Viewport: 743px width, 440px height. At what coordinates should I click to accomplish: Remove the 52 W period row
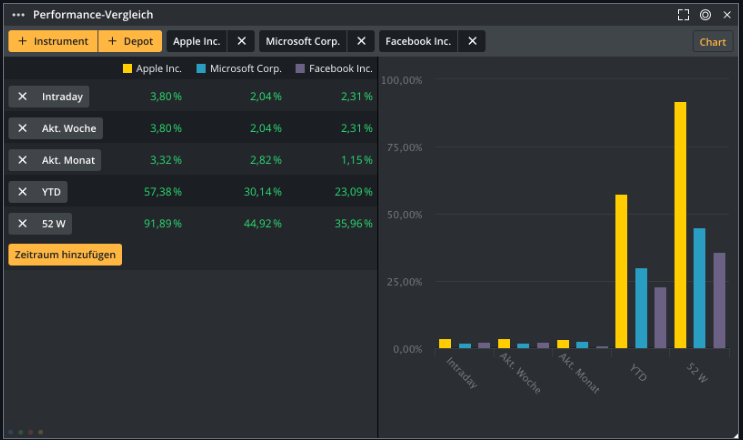pos(22,224)
